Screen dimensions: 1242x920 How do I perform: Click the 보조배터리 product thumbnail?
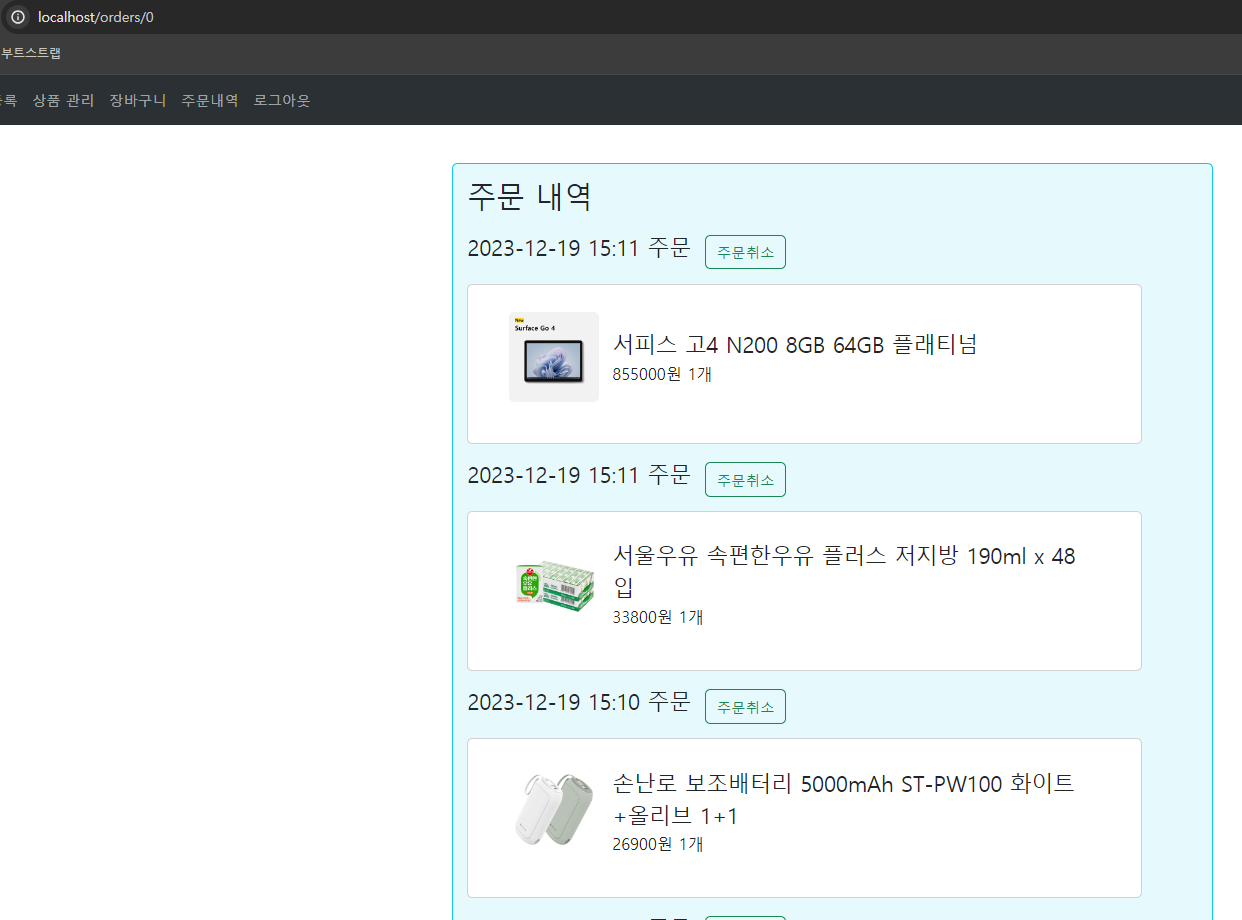pos(554,811)
